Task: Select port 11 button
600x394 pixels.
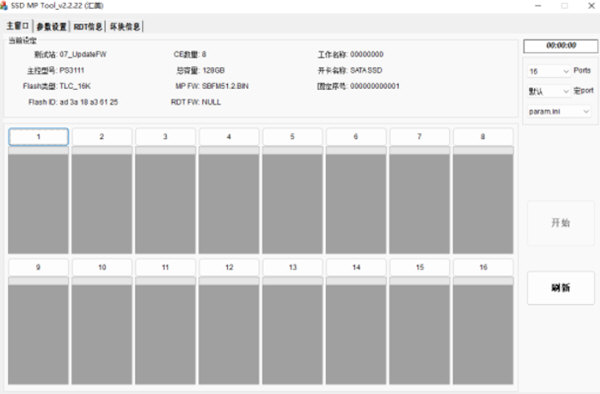Action: [165, 267]
